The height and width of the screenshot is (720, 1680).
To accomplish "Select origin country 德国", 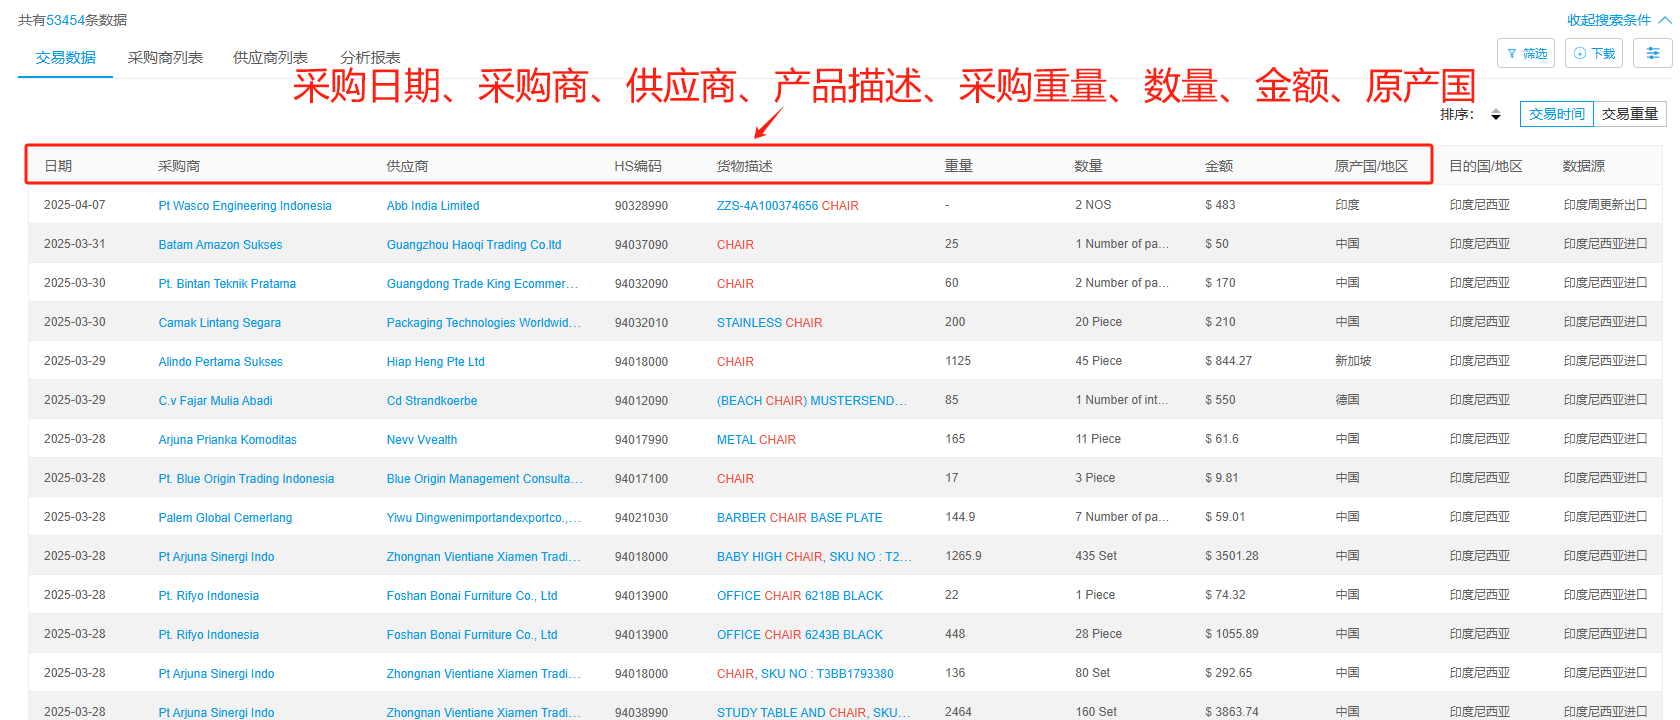I will click(x=1347, y=400).
